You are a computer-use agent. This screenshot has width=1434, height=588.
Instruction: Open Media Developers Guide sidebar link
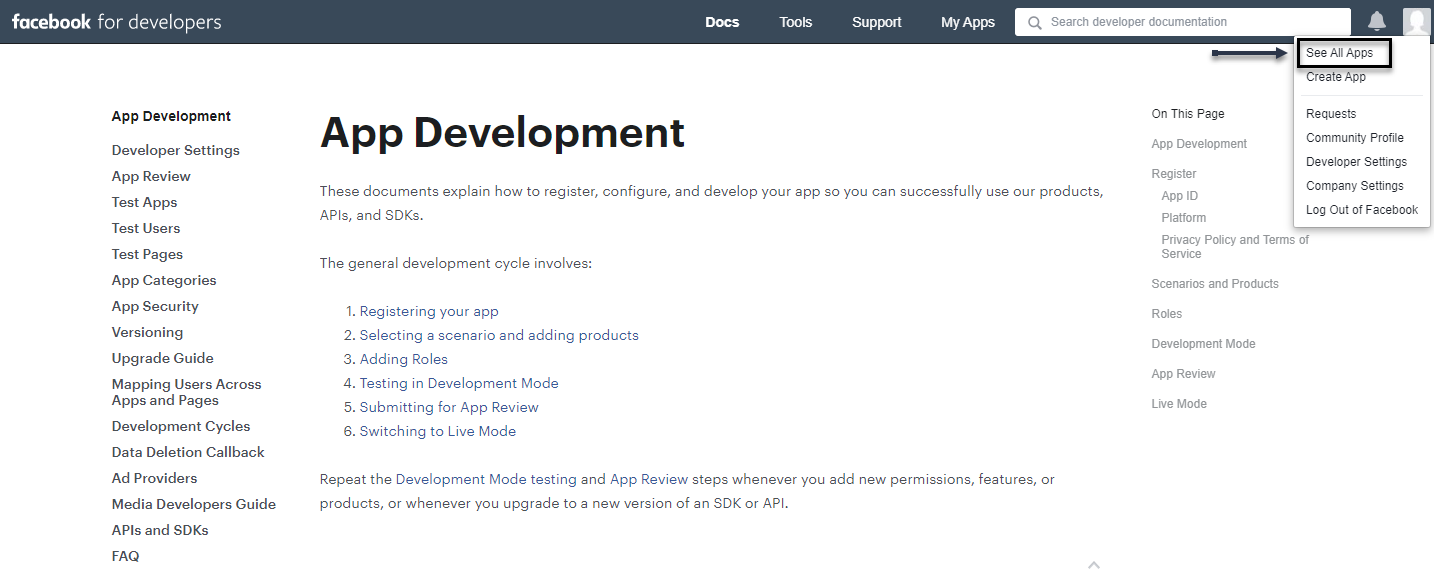pyautogui.click(x=194, y=504)
